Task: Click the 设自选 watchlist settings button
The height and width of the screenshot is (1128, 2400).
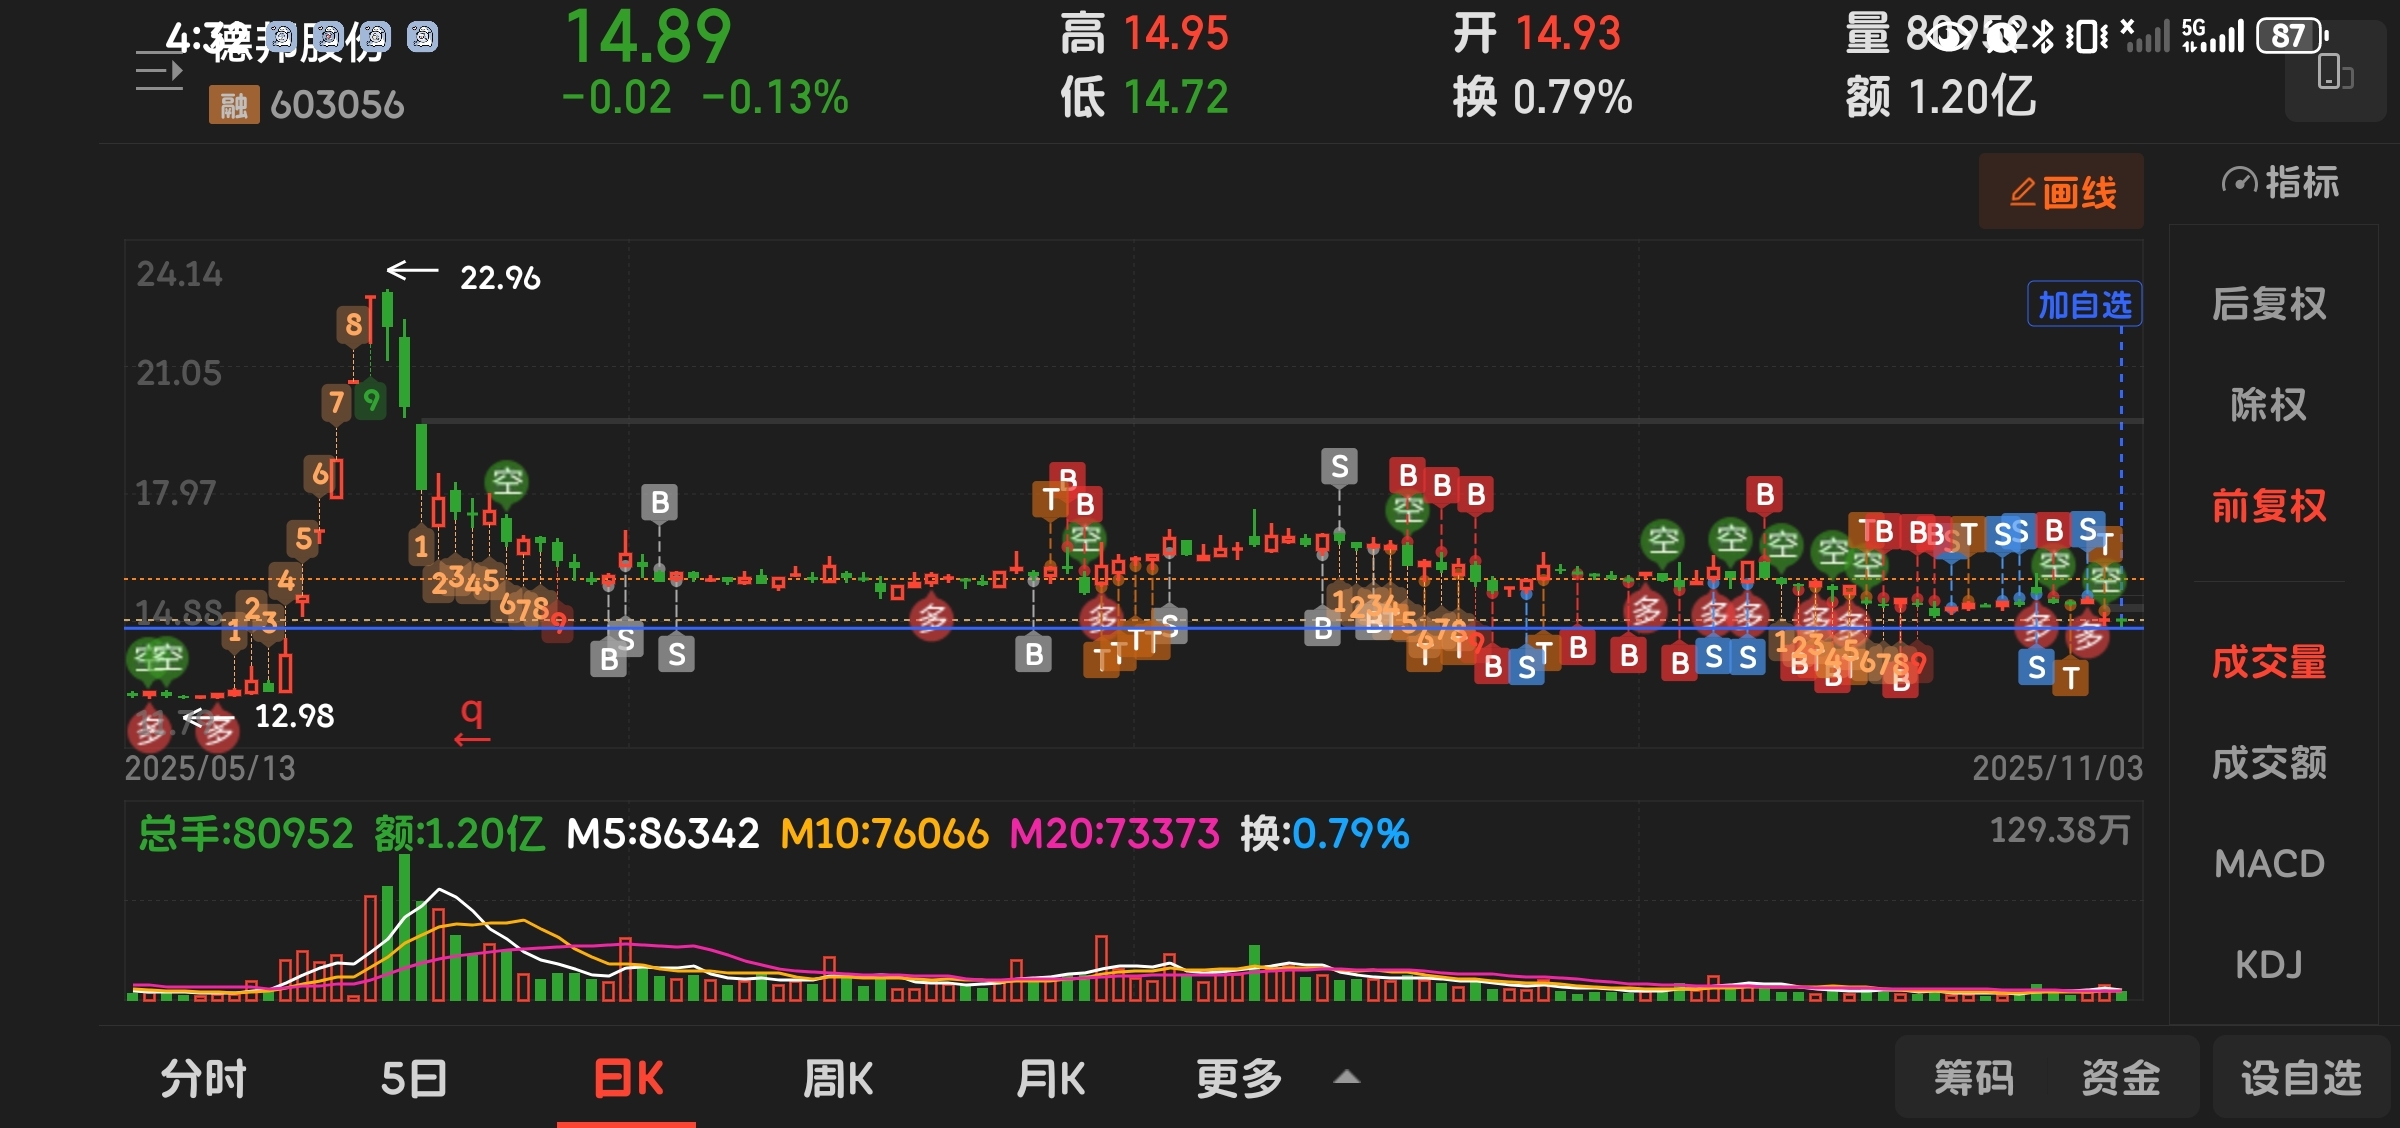Action: 2300,1078
